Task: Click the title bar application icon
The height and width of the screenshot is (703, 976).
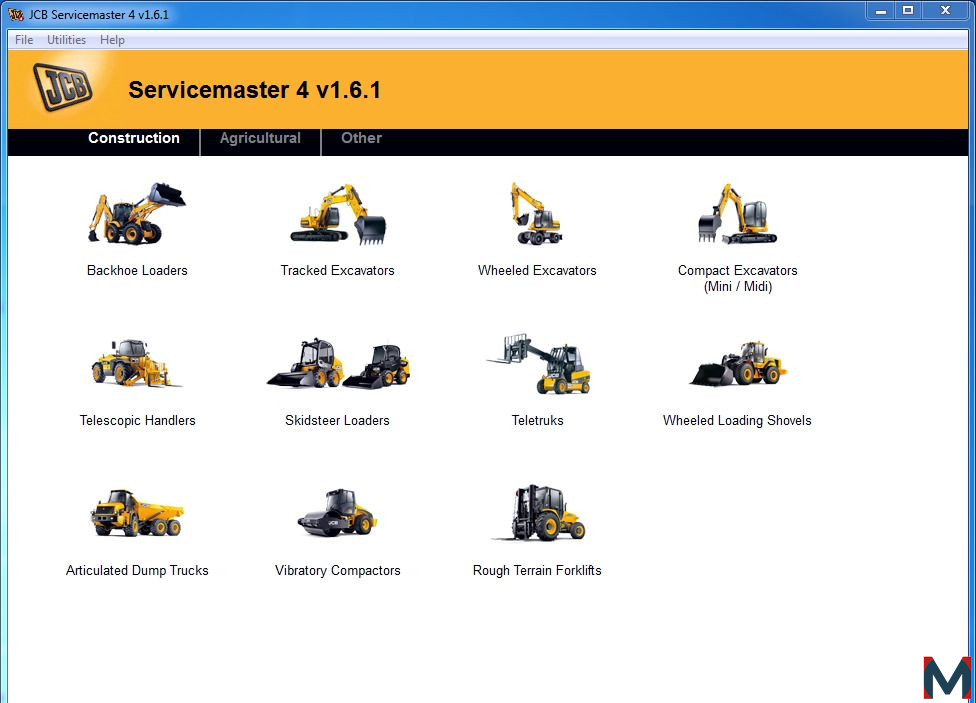Action: (x=16, y=14)
